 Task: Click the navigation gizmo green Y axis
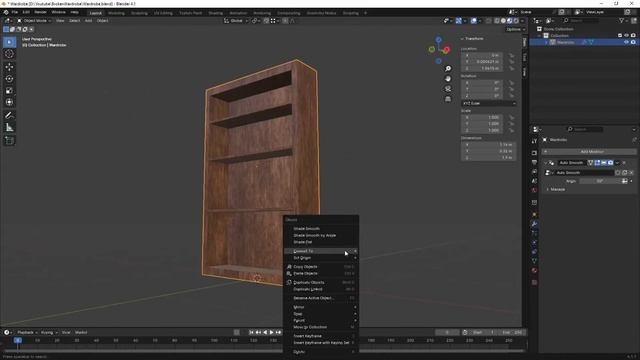[x=431, y=49]
